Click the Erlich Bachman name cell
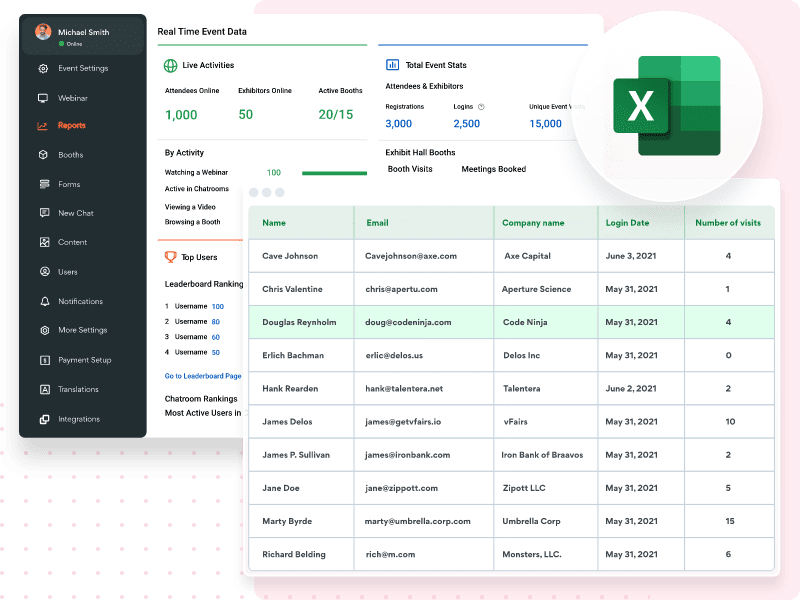The width and height of the screenshot is (800, 600). click(x=301, y=356)
